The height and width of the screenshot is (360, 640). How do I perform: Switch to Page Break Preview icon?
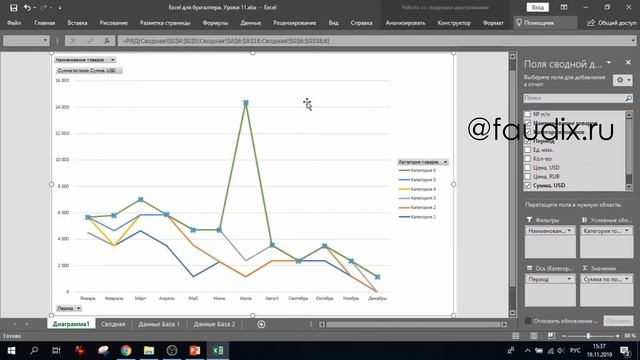551,336
